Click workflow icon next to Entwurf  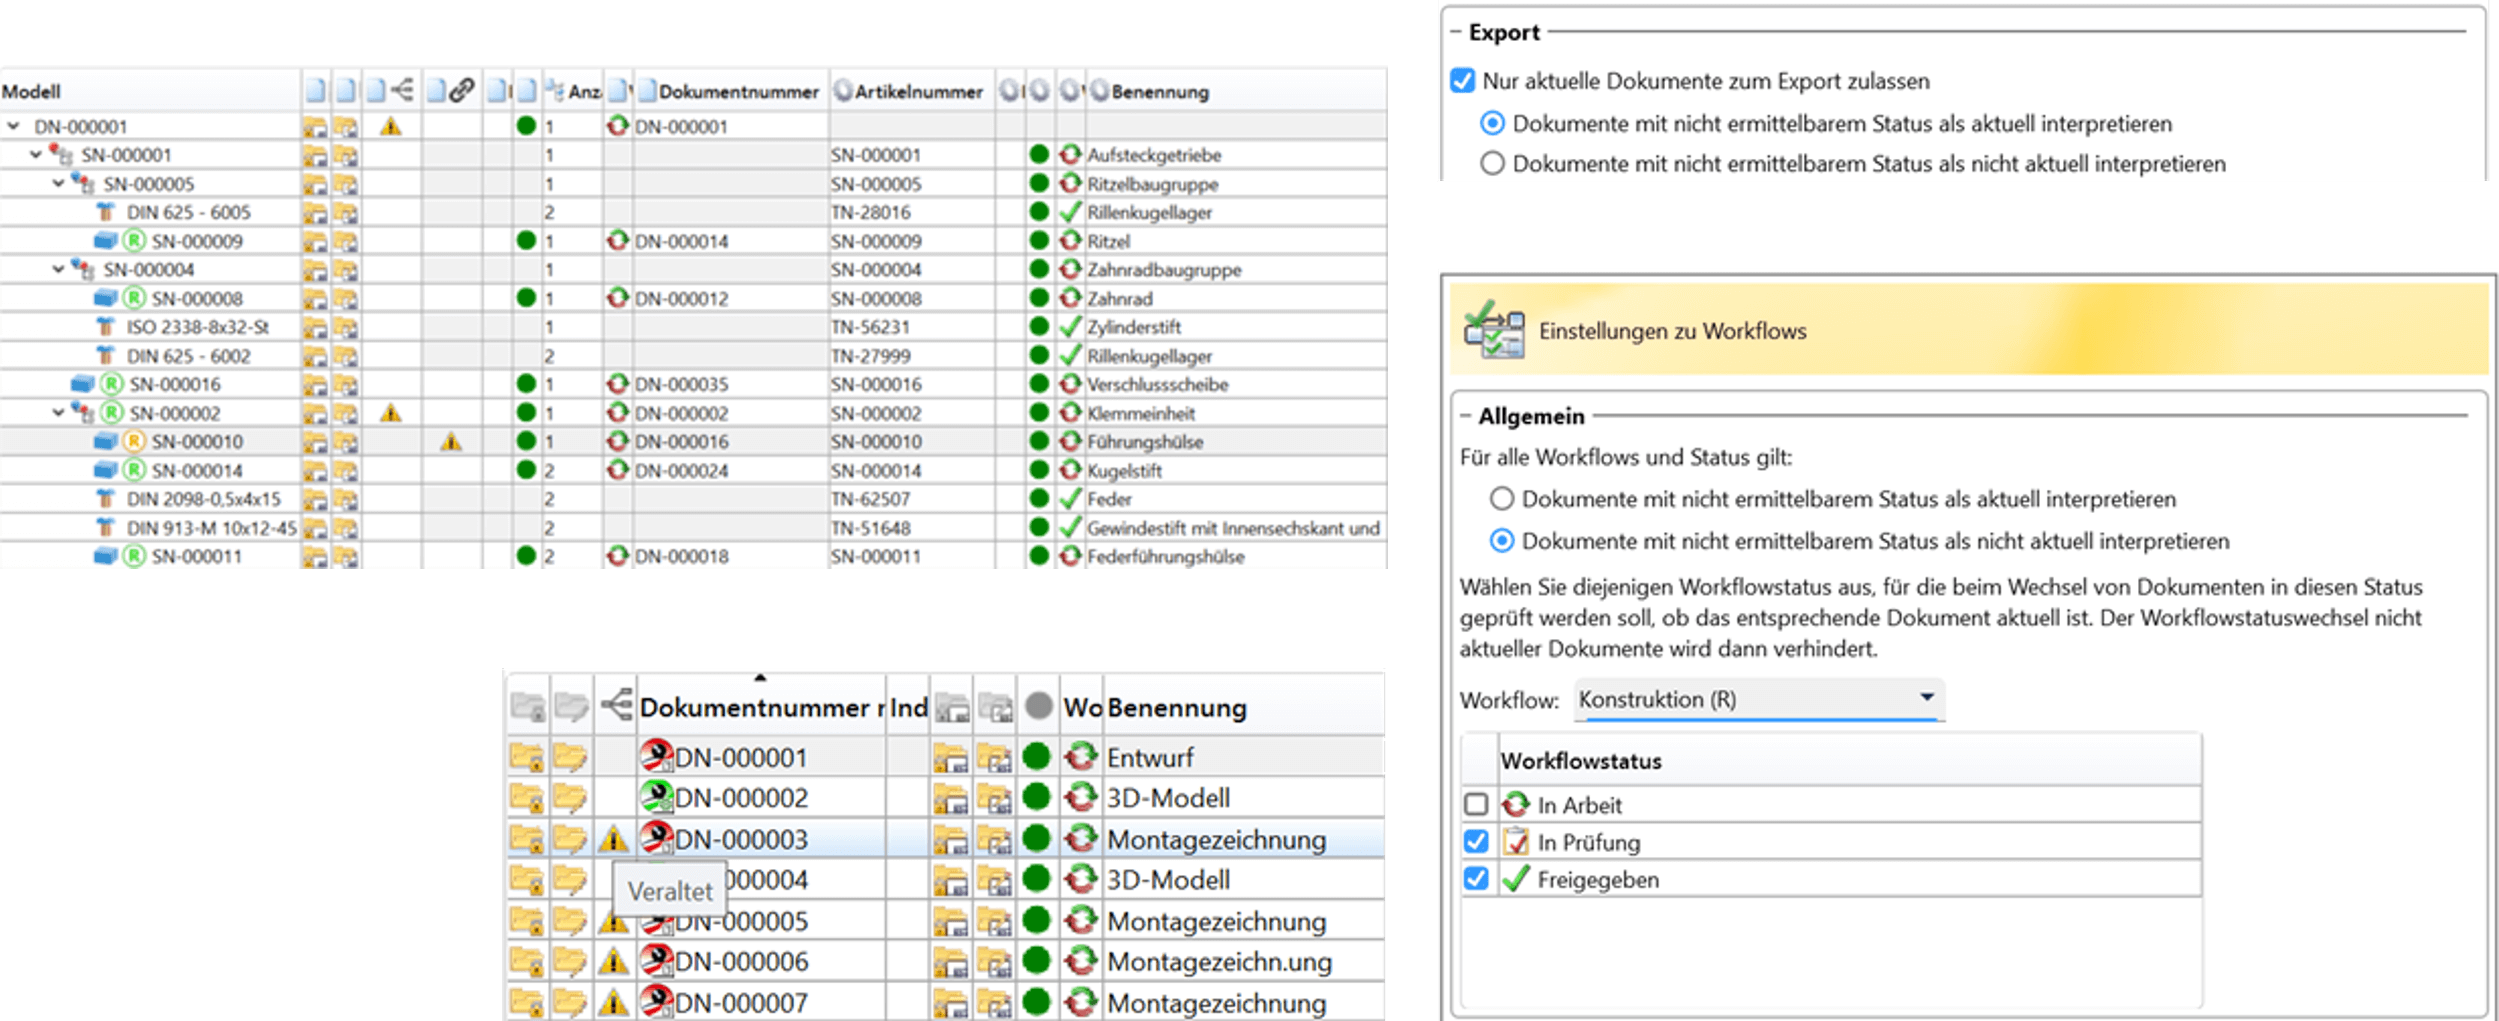(1080, 757)
